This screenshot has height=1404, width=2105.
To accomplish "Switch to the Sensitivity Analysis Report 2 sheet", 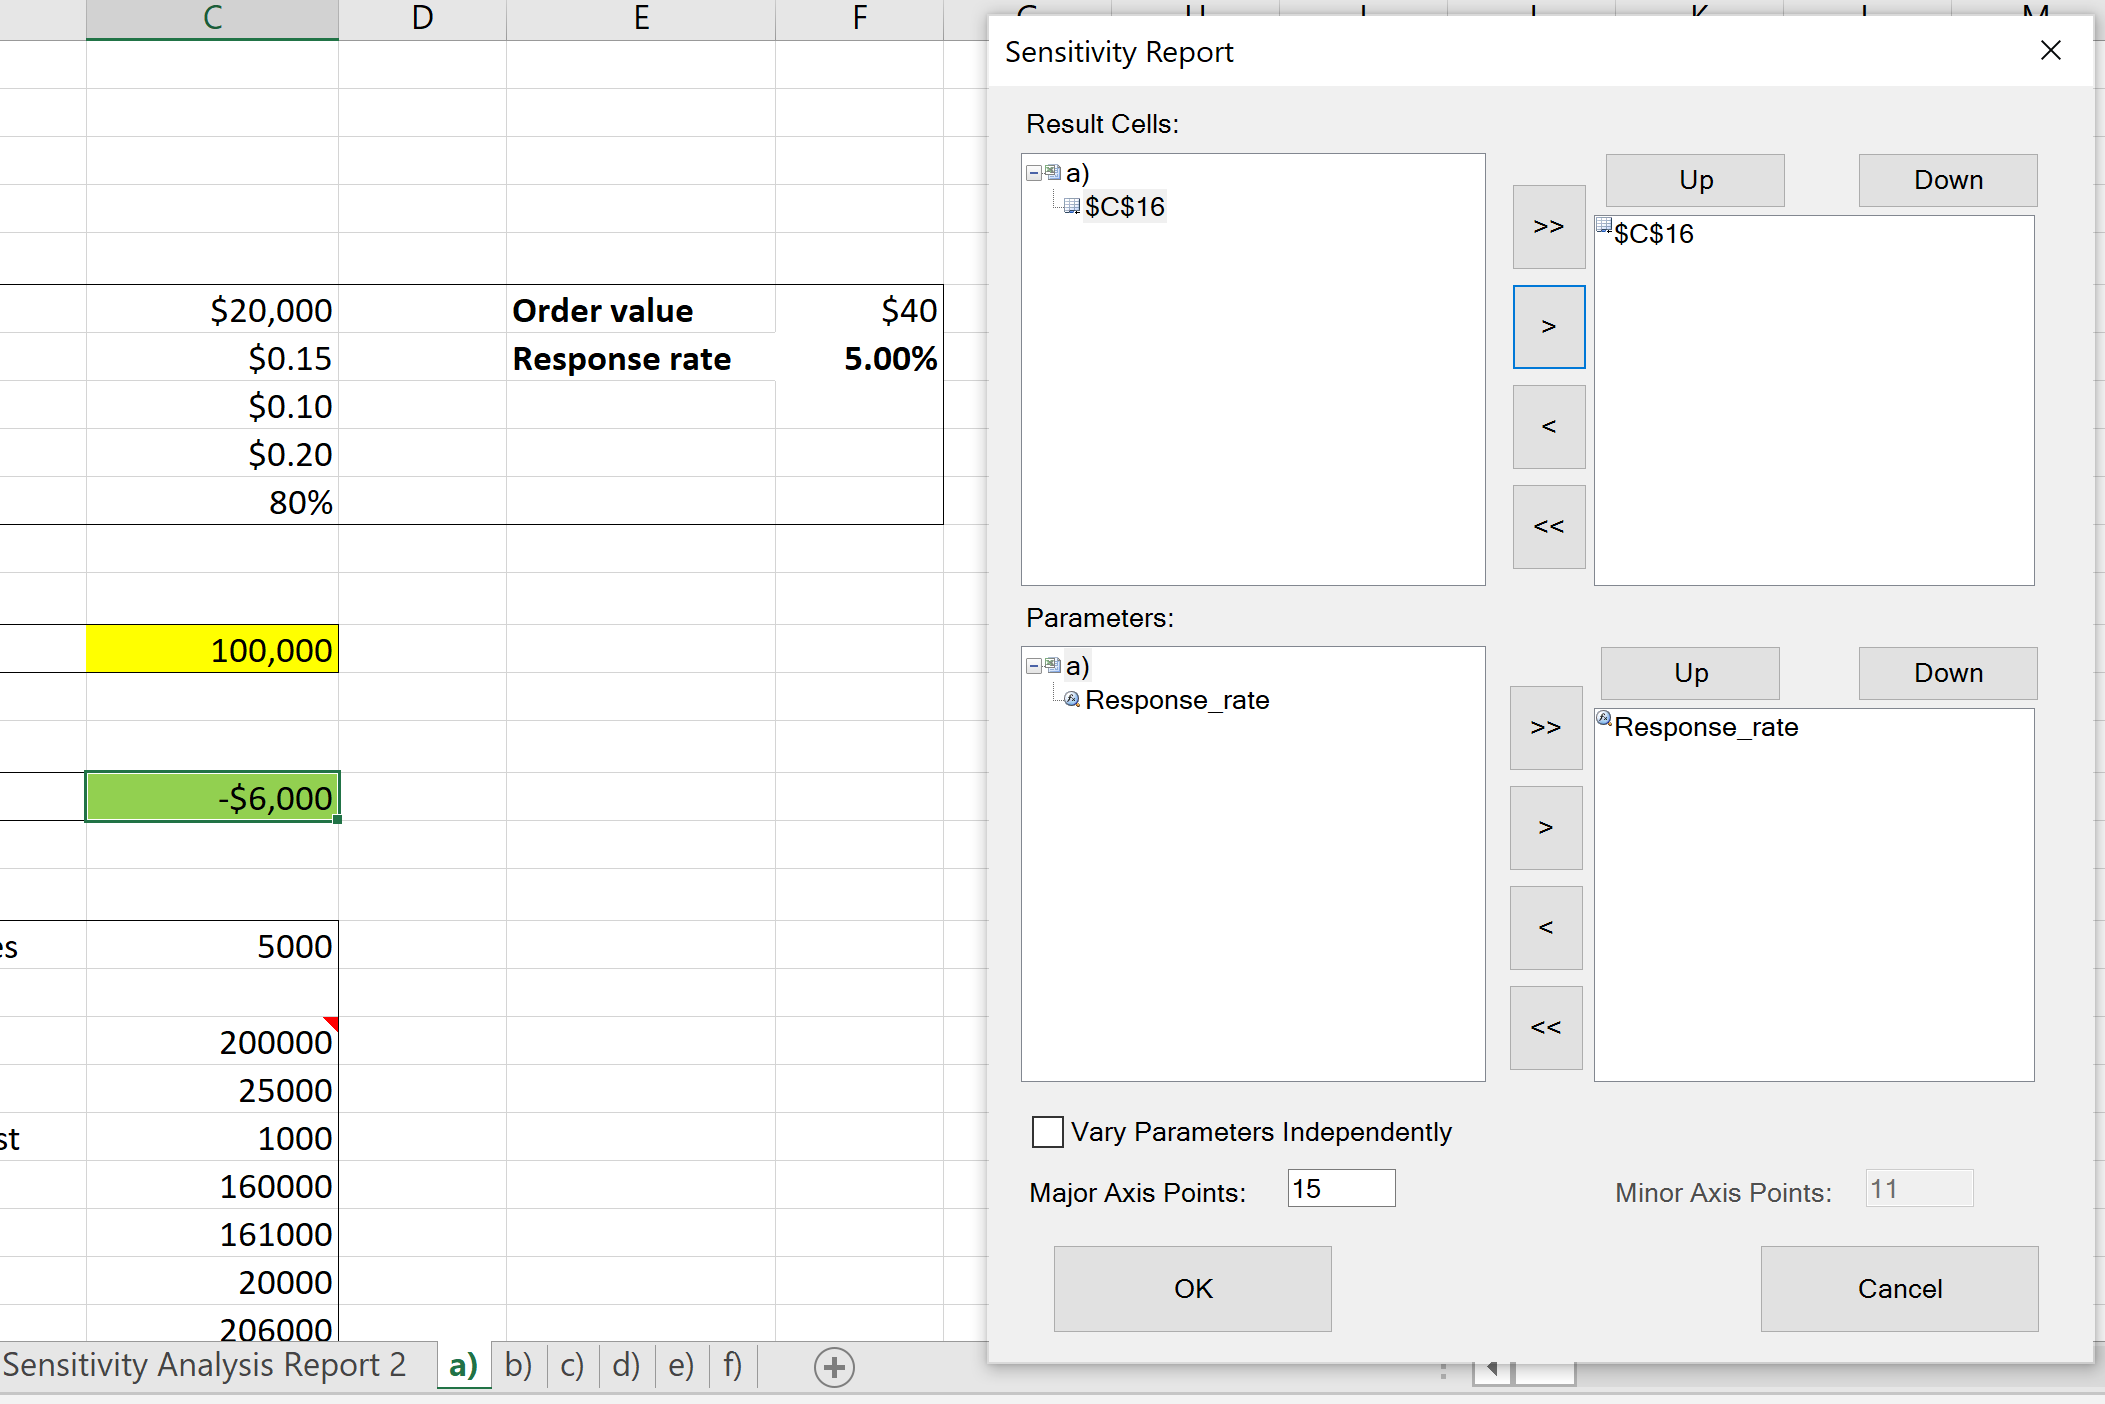I will tap(205, 1364).
